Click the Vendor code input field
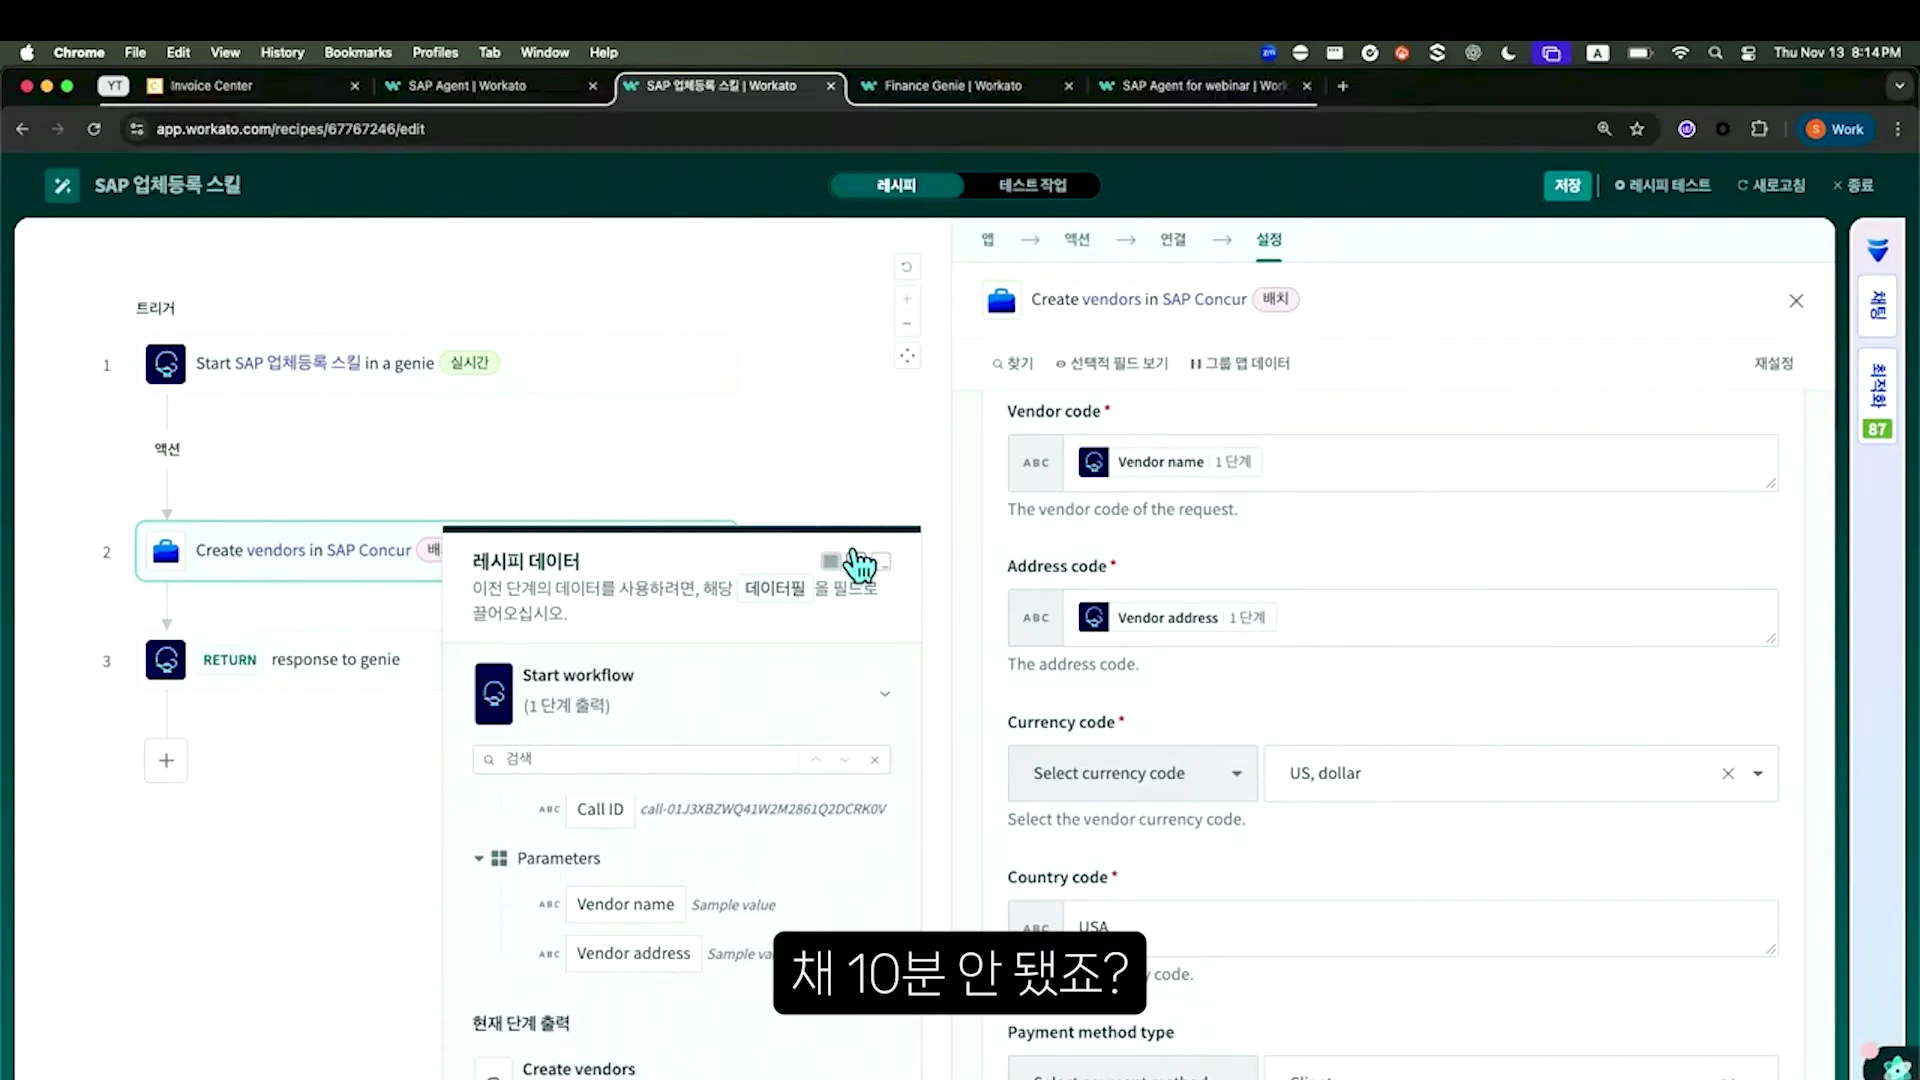The width and height of the screenshot is (1920, 1080). [1393, 463]
